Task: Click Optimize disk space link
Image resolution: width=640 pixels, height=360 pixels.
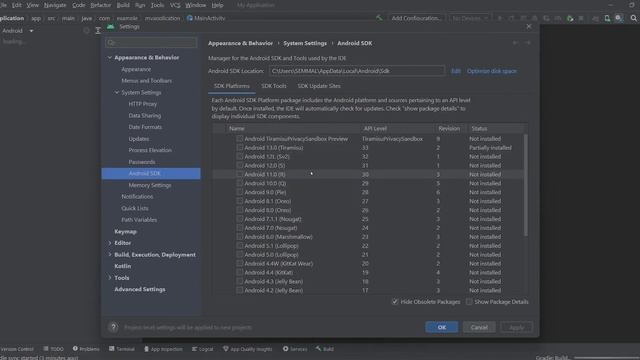Action: point(491,71)
